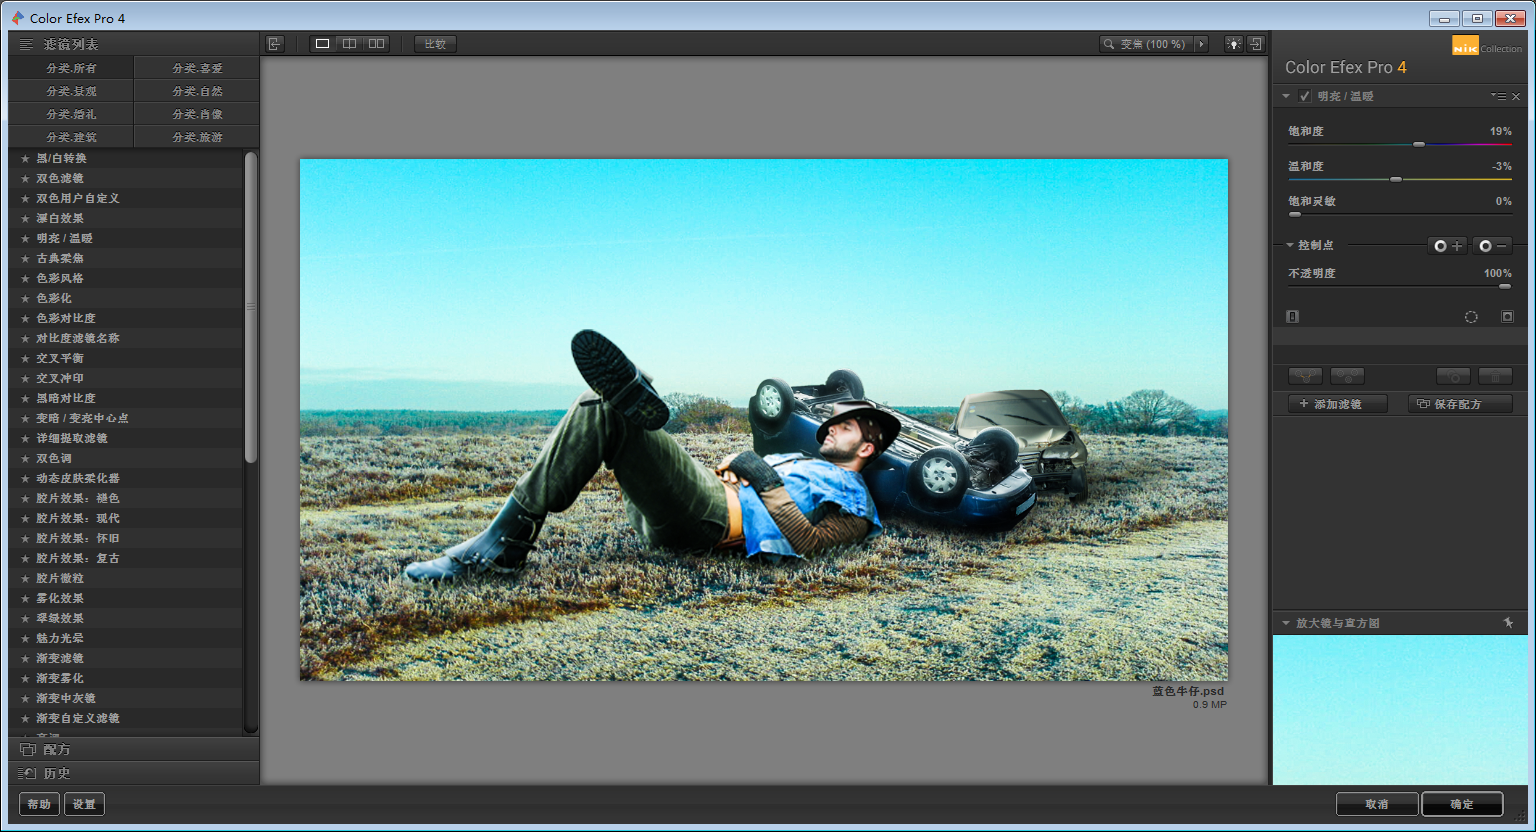The width and height of the screenshot is (1536, 832).
Task: Click the remove control point (−) button
Action: pyautogui.click(x=1492, y=246)
